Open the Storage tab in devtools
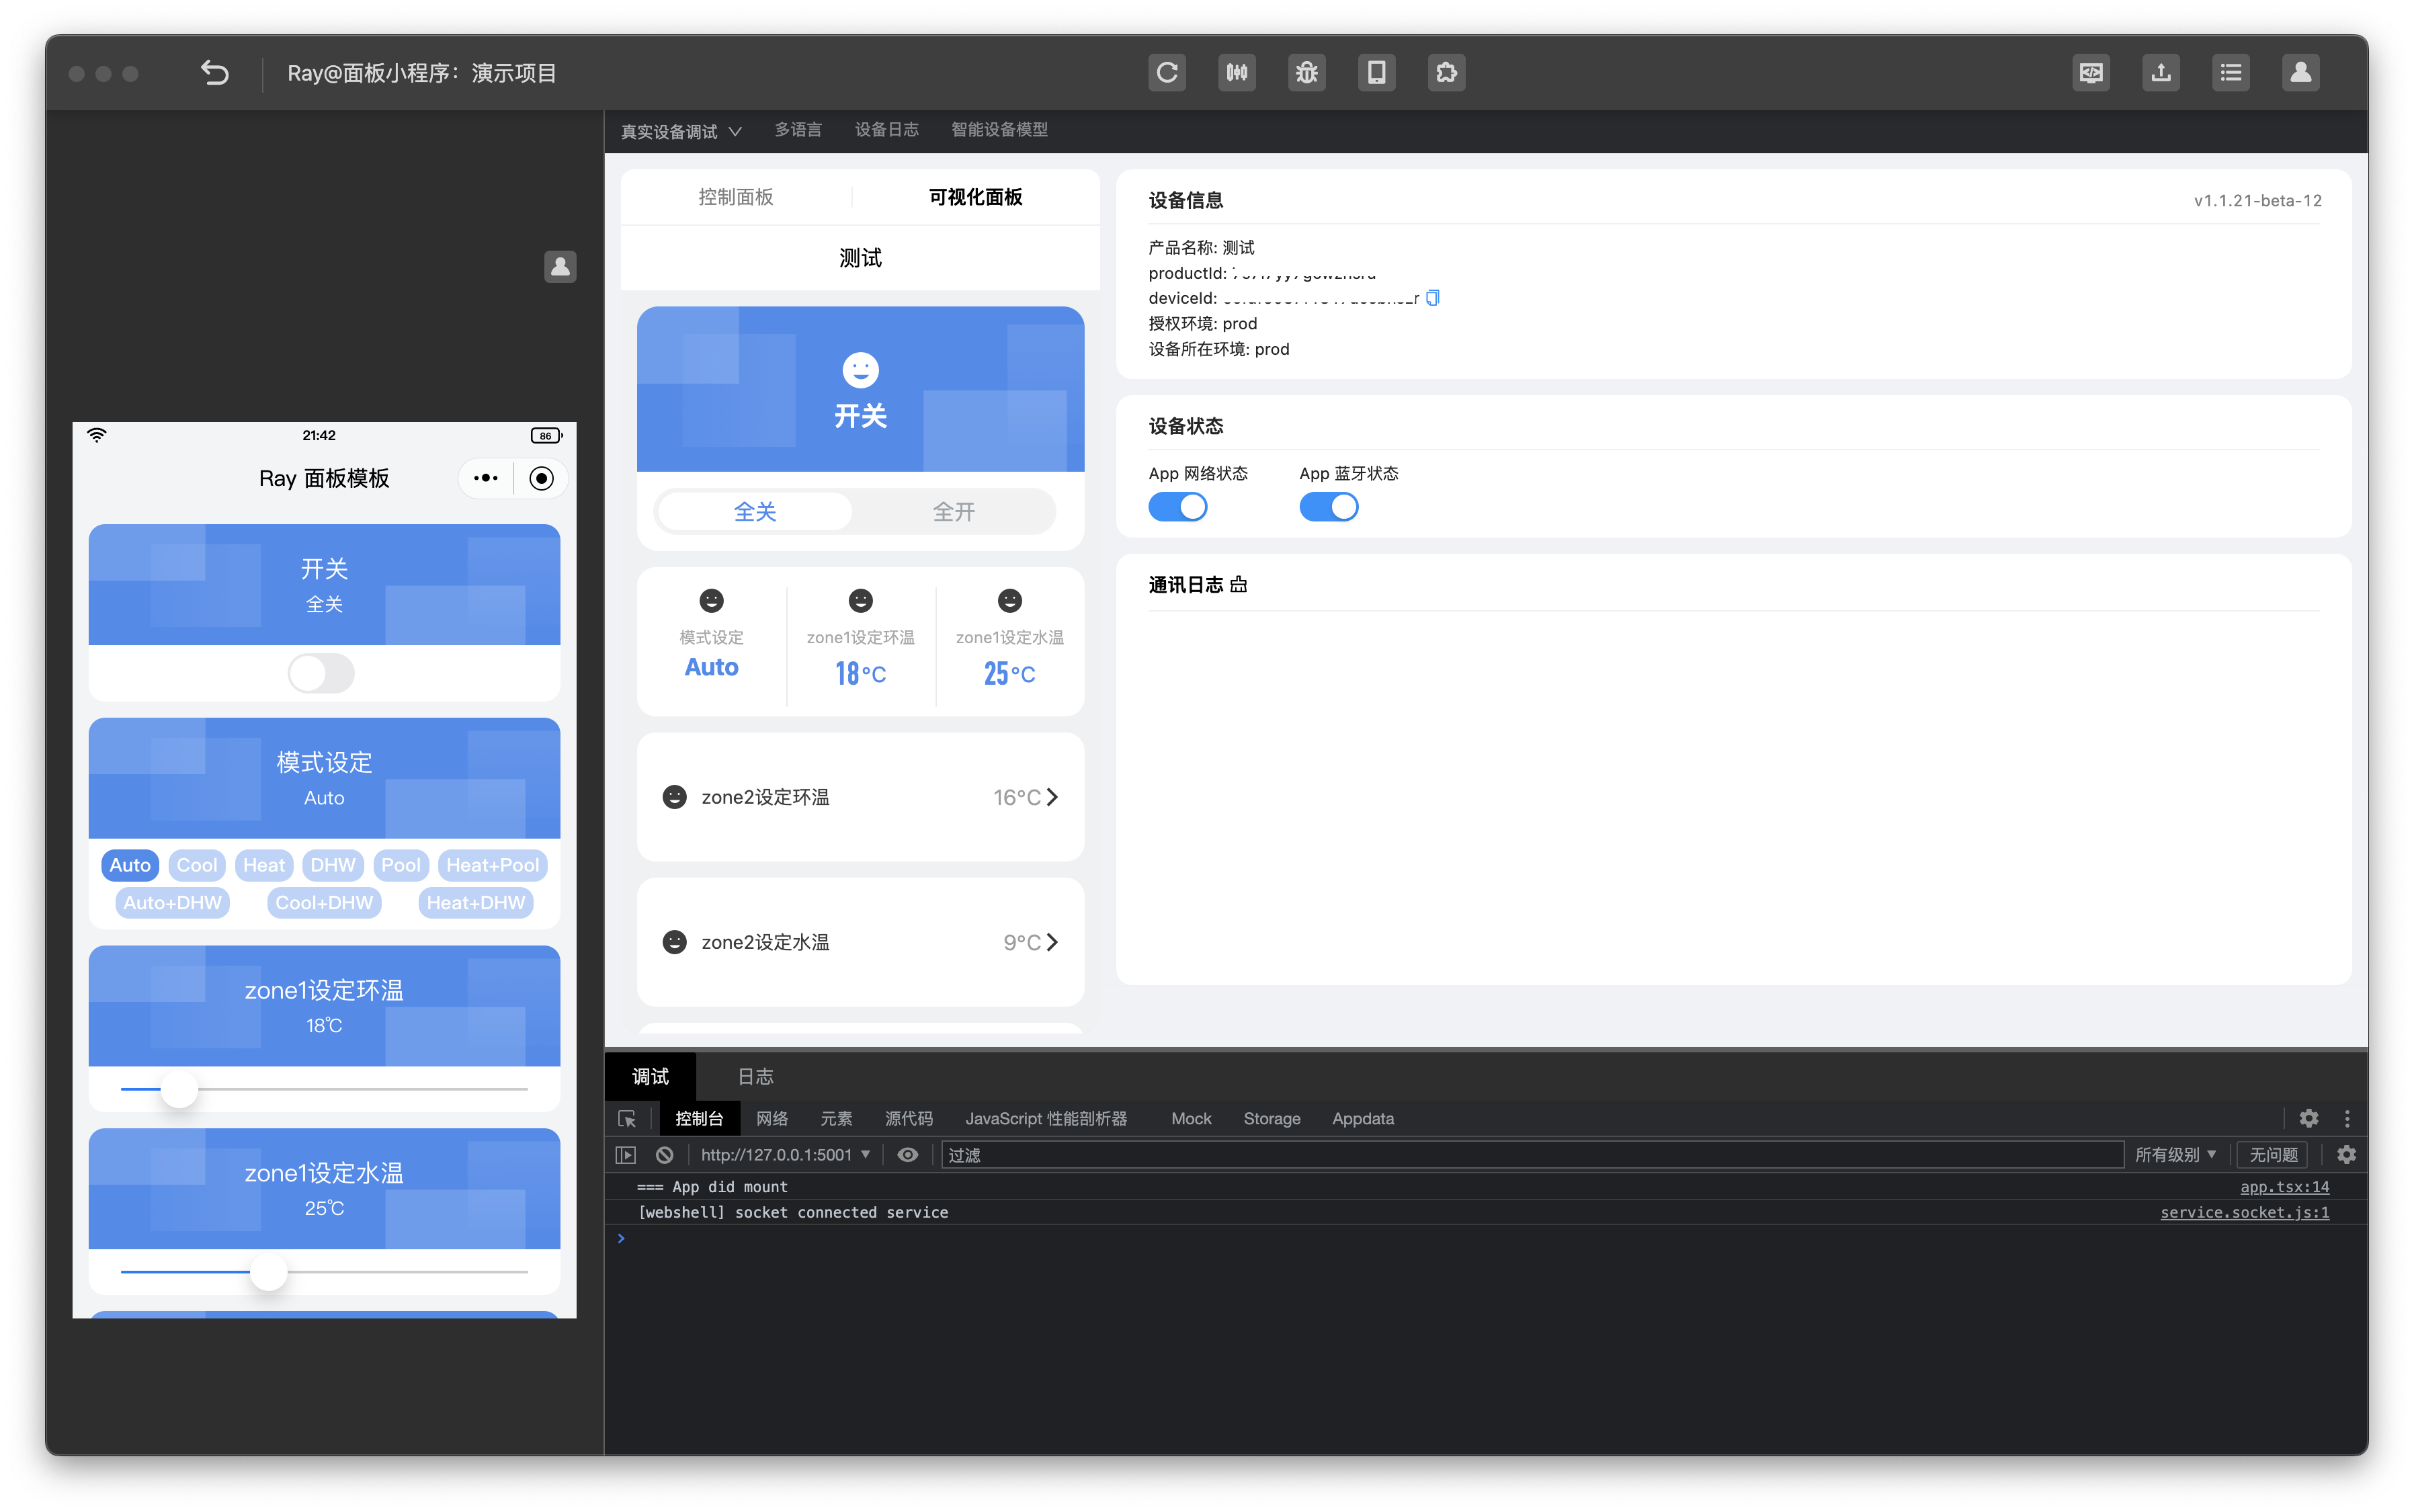Screen dimensions: 2414x1512 1271,1118
